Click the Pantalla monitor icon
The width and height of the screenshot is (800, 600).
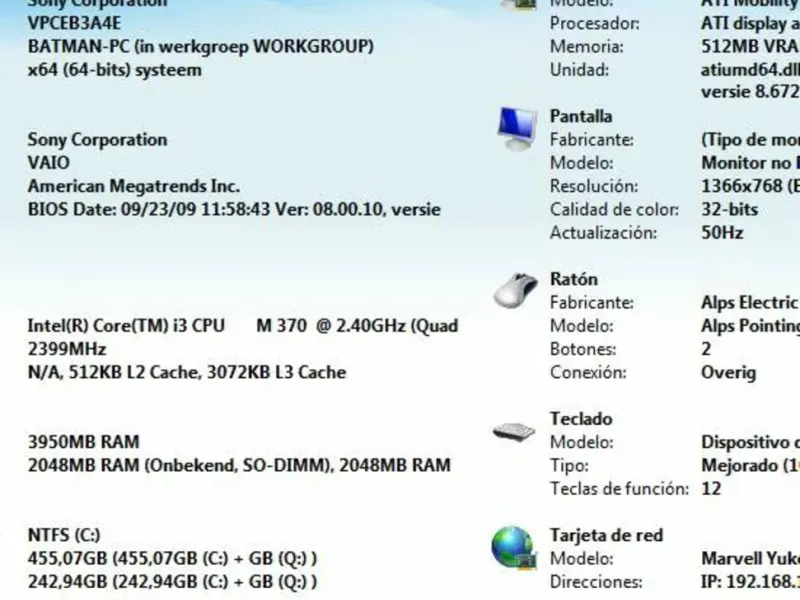[517, 129]
